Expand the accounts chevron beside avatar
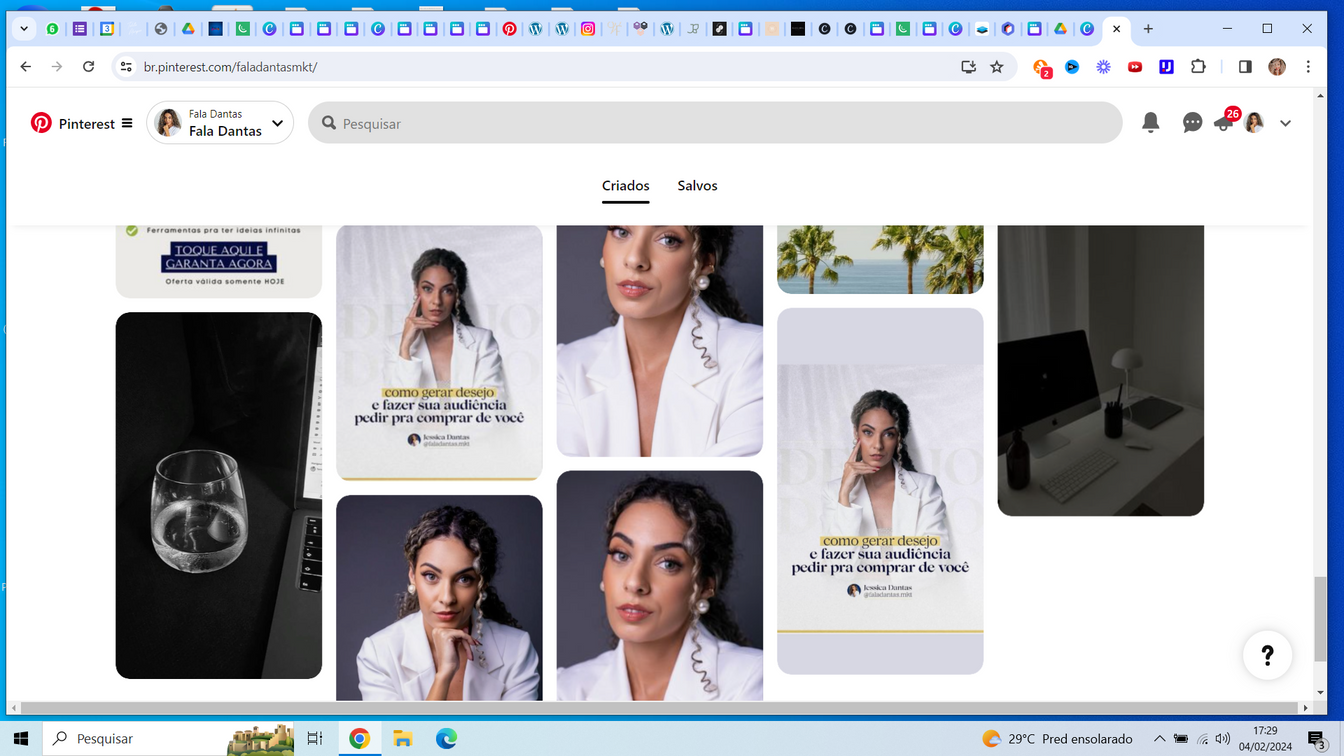The width and height of the screenshot is (1344, 756). [1286, 123]
